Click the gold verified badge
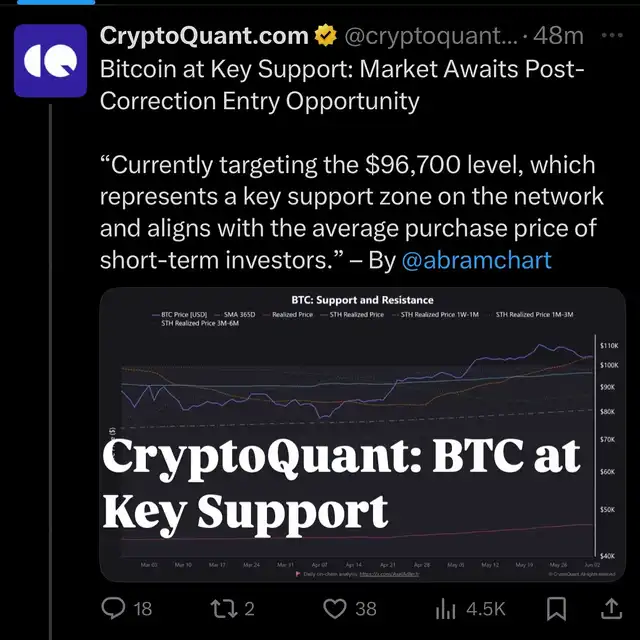The width and height of the screenshot is (640, 640). pyautogui.click(x=326, y=37)
